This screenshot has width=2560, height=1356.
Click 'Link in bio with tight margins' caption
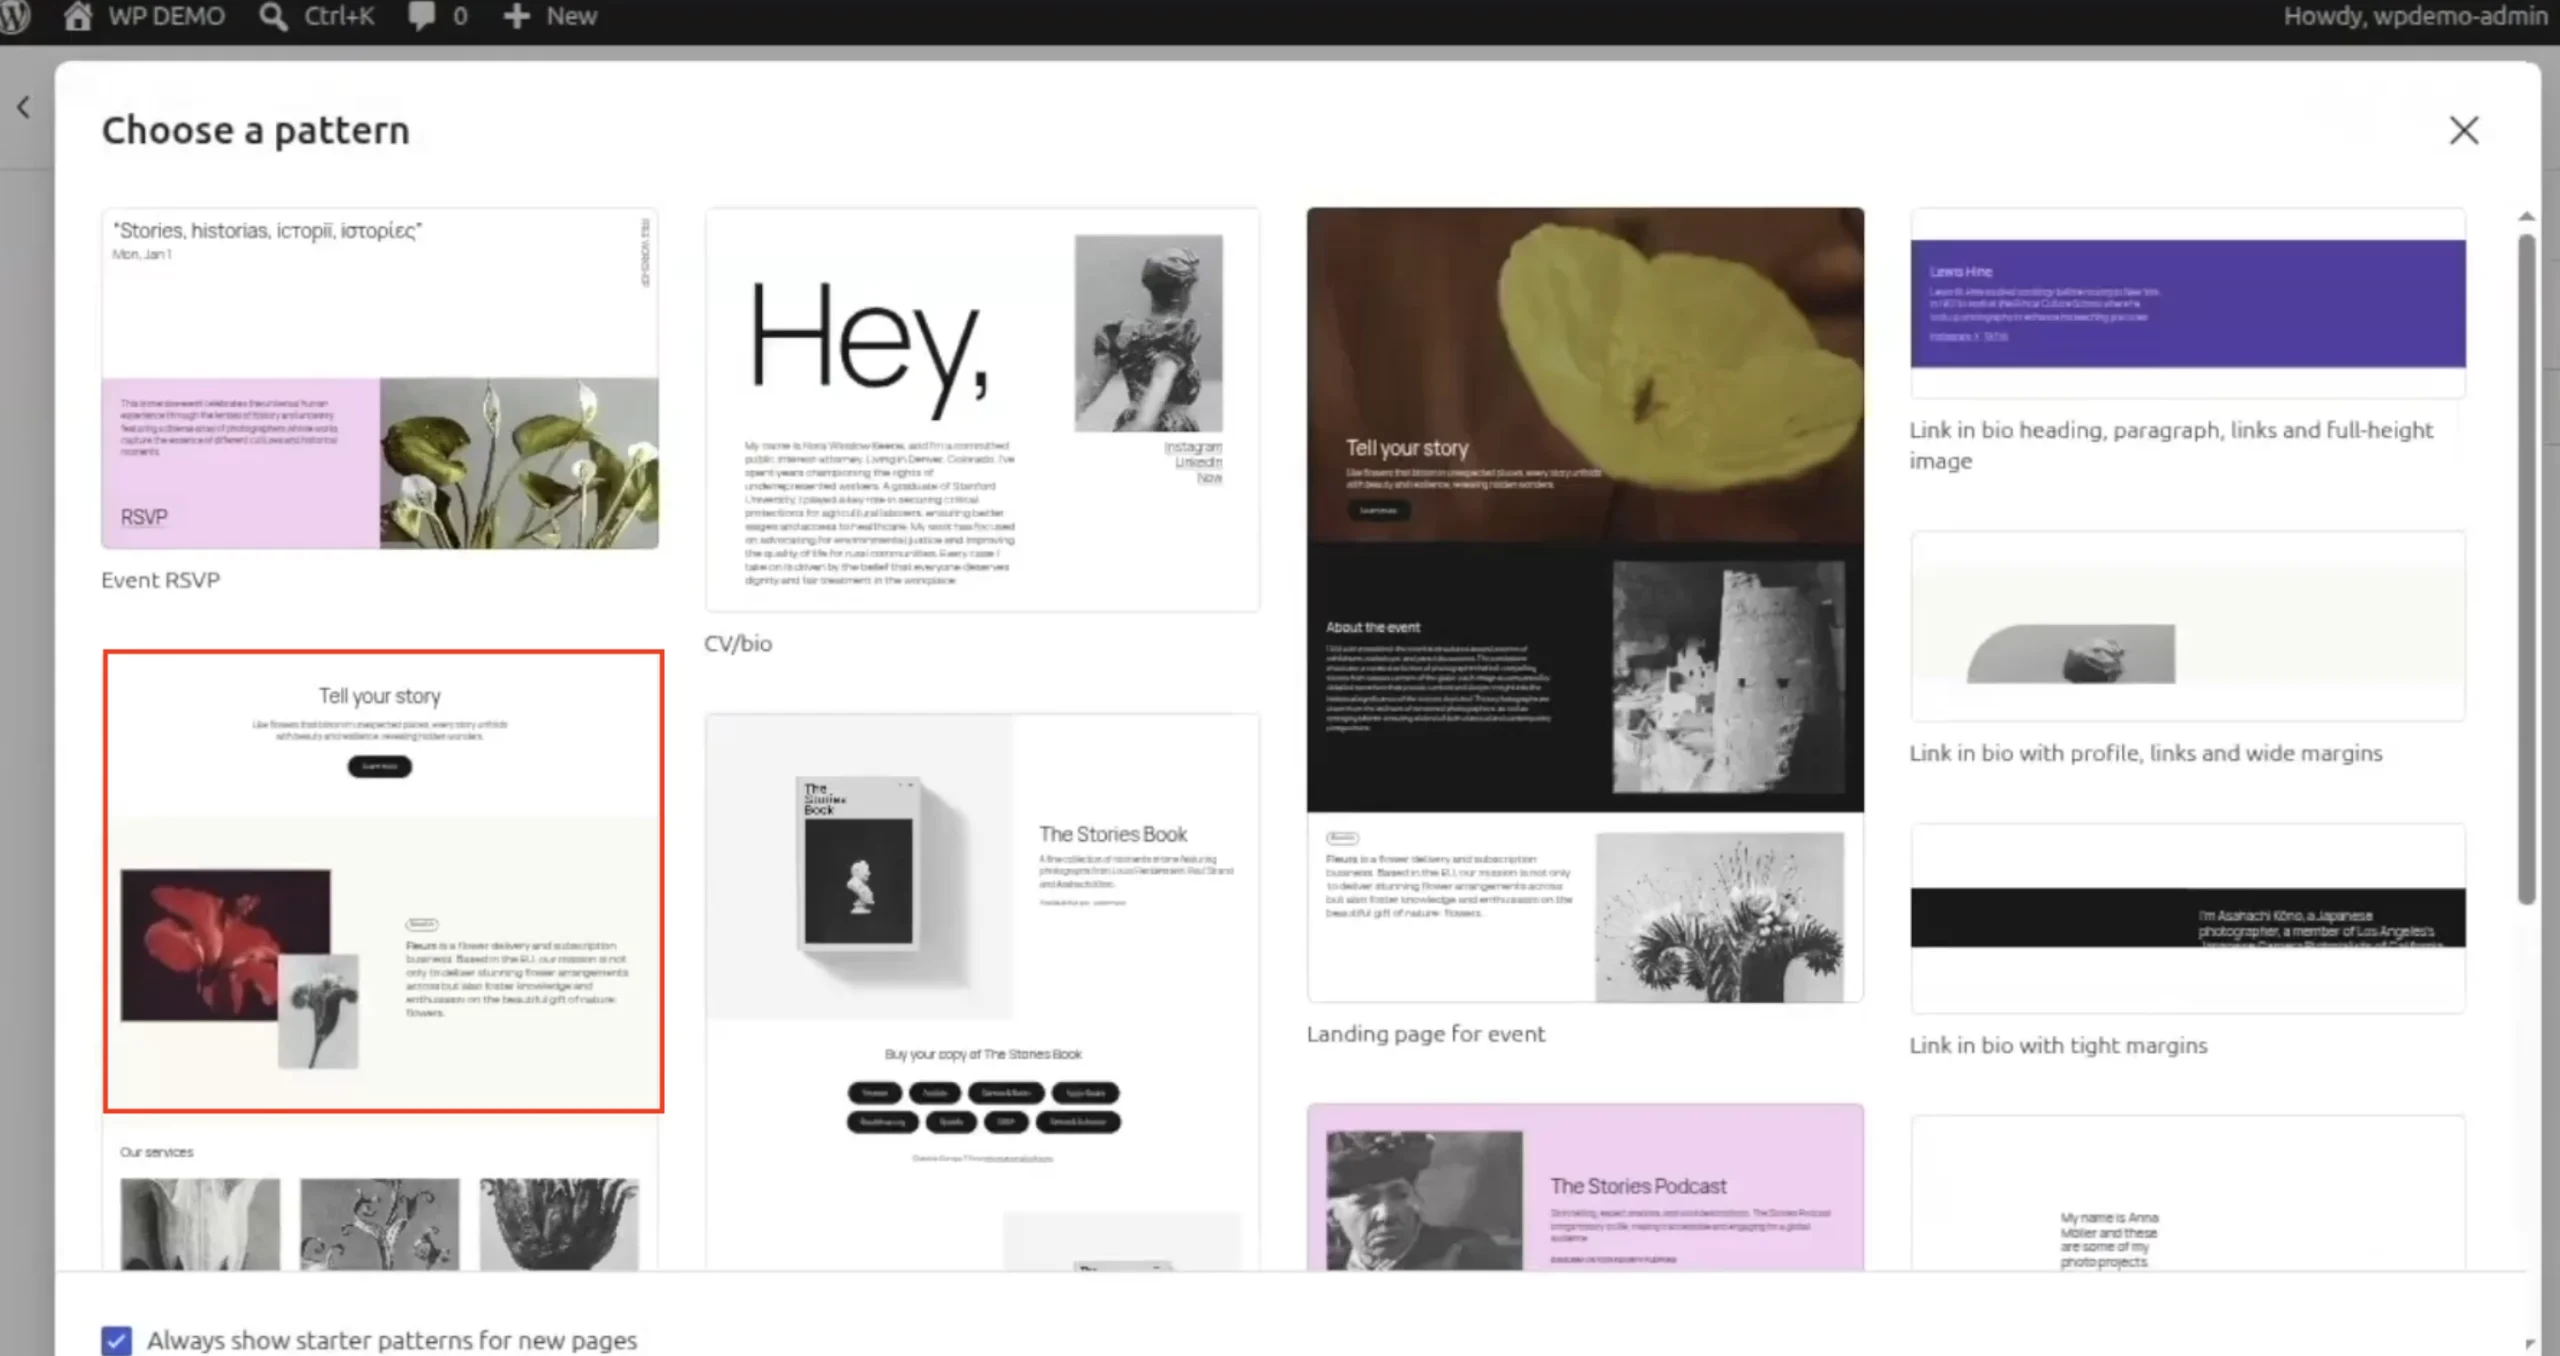click(2058, 1045)
